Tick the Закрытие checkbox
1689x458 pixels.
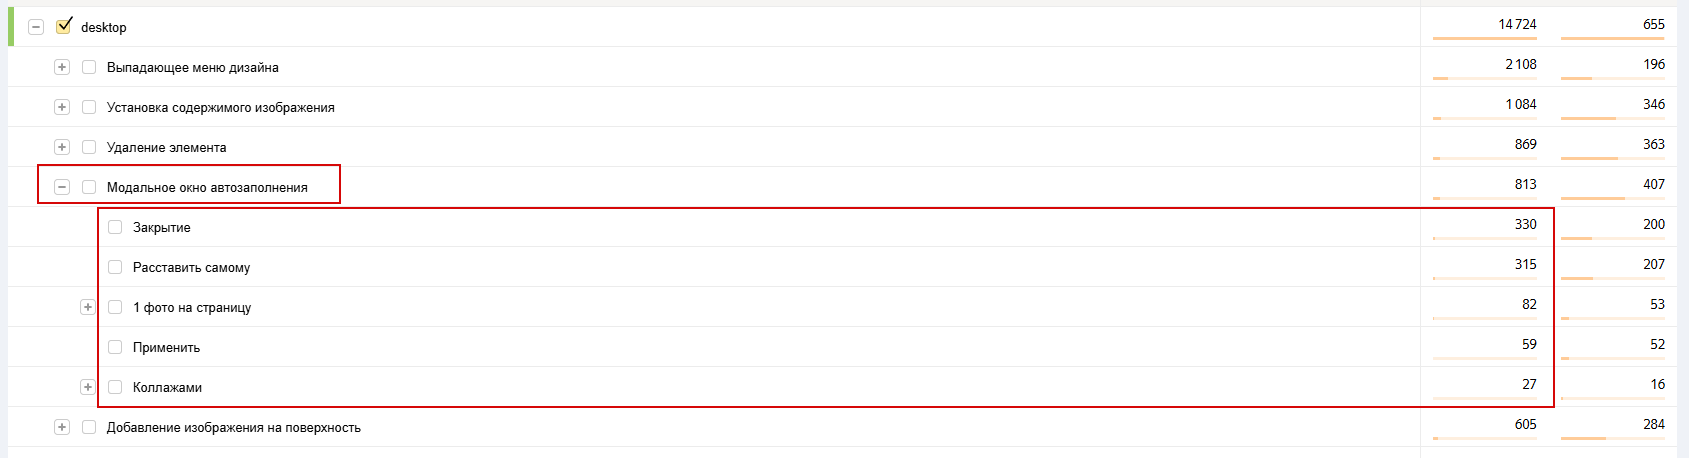115,227
